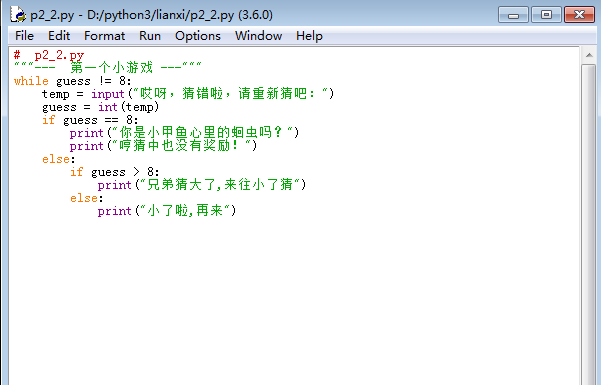Viewport: 601px width, 385px height.
Task: Click the scrollbar up arrow
Action: coord(589,56)
